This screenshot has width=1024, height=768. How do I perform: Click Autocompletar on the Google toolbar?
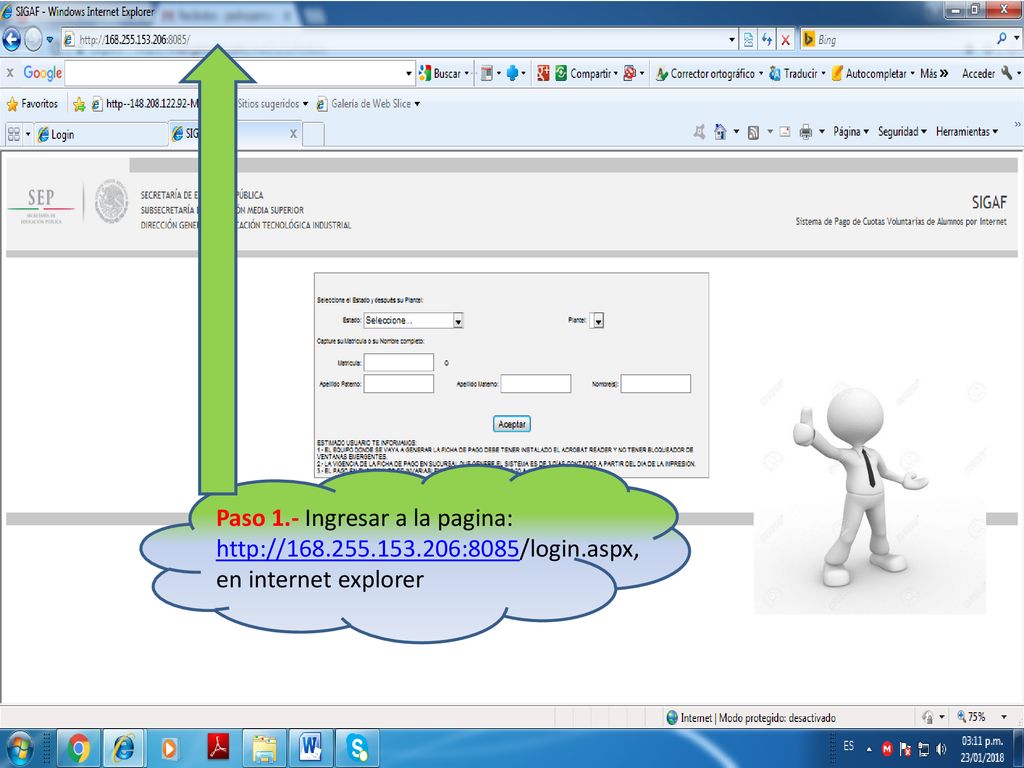pos(872,74)
